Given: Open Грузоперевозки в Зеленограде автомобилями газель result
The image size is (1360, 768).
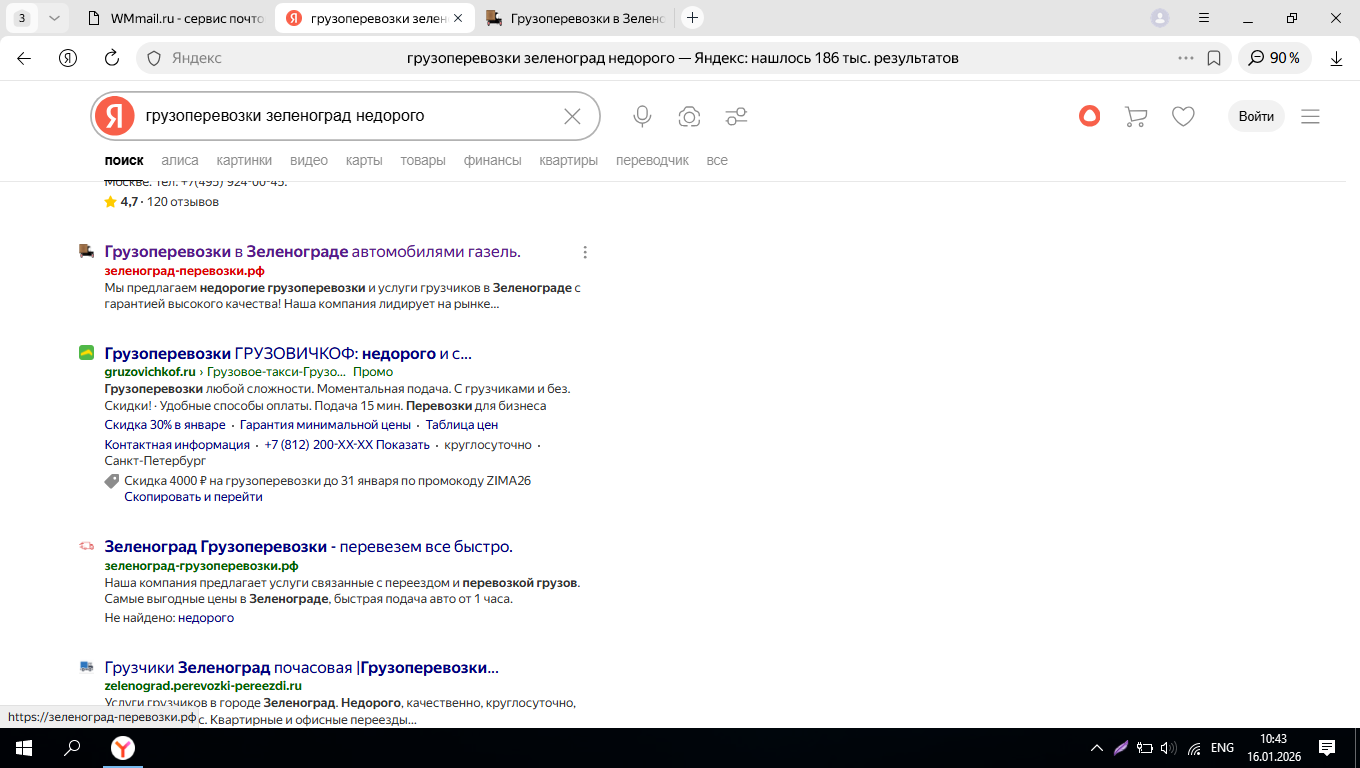Looking at the screenshot, I should tap(312, 251).
